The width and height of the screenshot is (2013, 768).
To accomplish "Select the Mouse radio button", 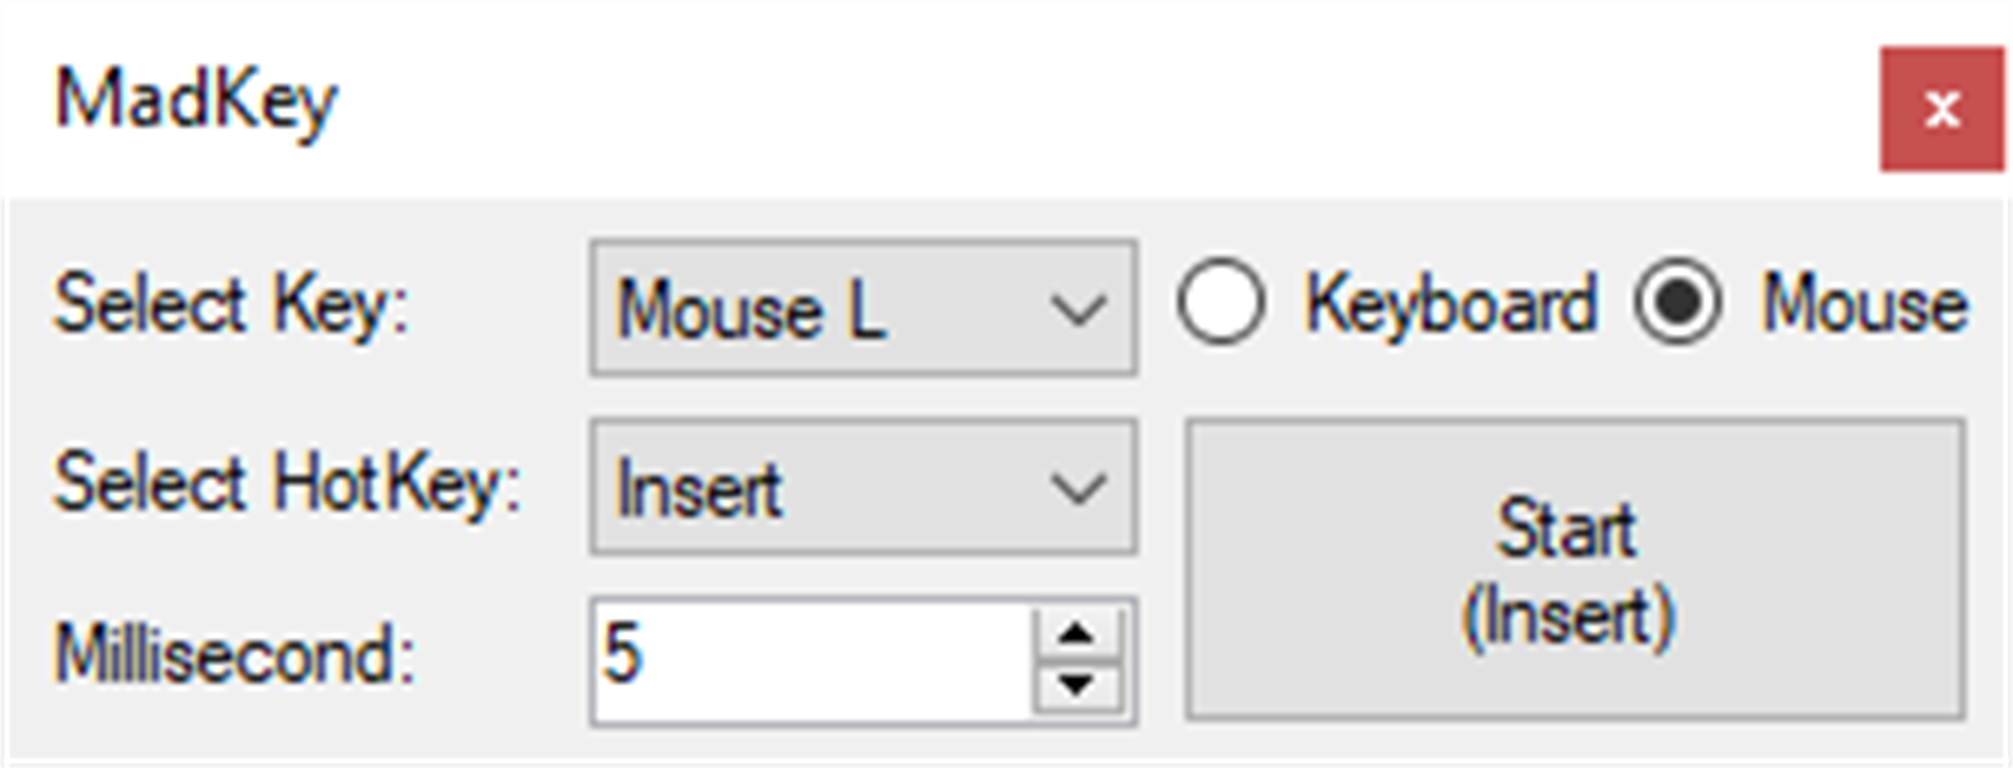I will [x=1678, y=302].
